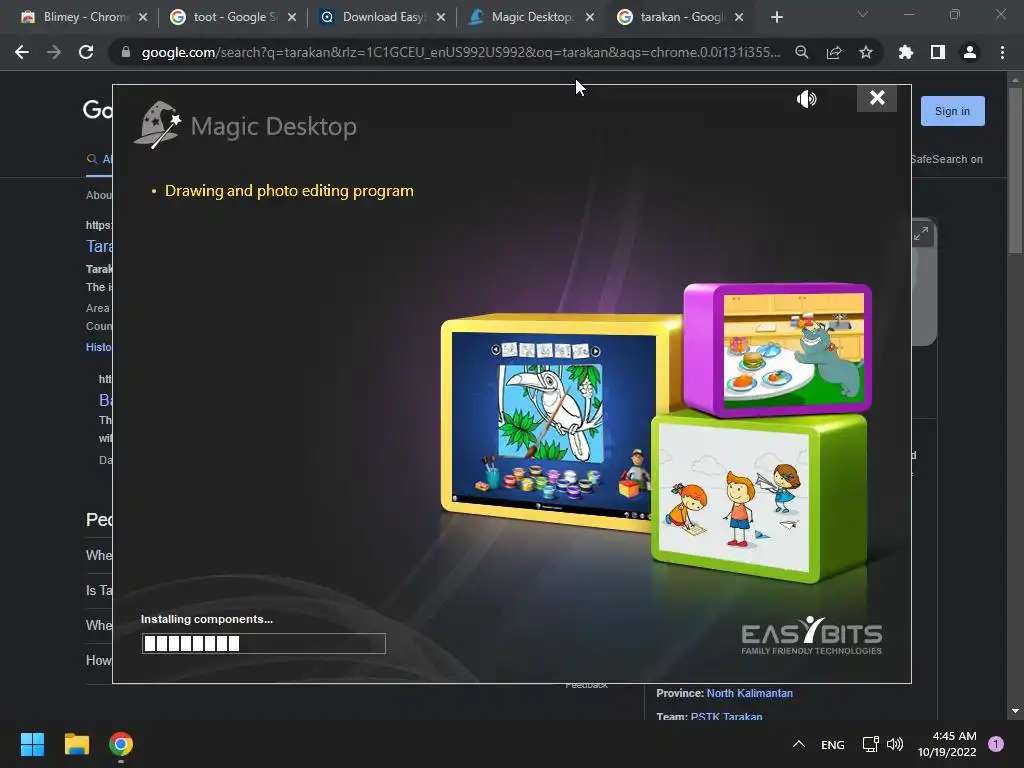Open the zoom magnifier icon in address bar
The image size is (1024, 768).
(801, 52)
